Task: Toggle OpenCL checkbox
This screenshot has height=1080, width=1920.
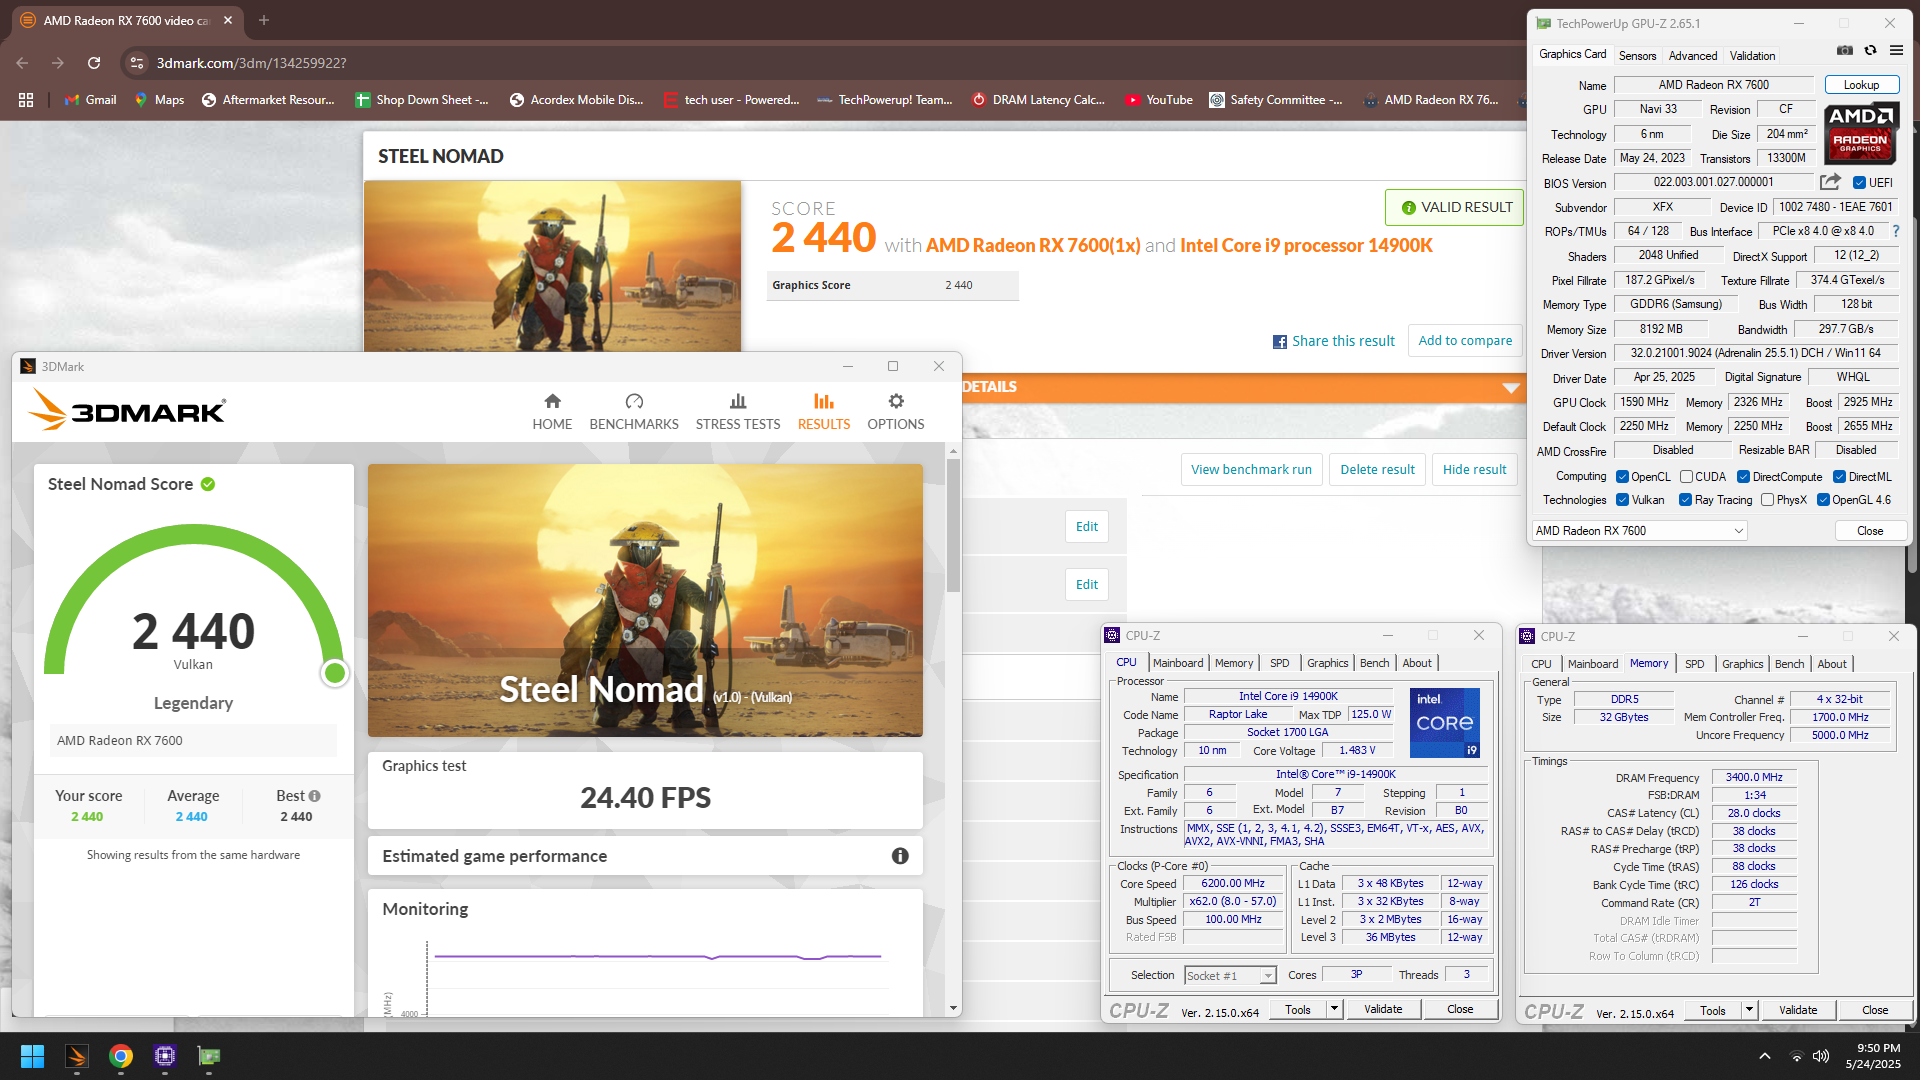Action: tap(1623, 477)
